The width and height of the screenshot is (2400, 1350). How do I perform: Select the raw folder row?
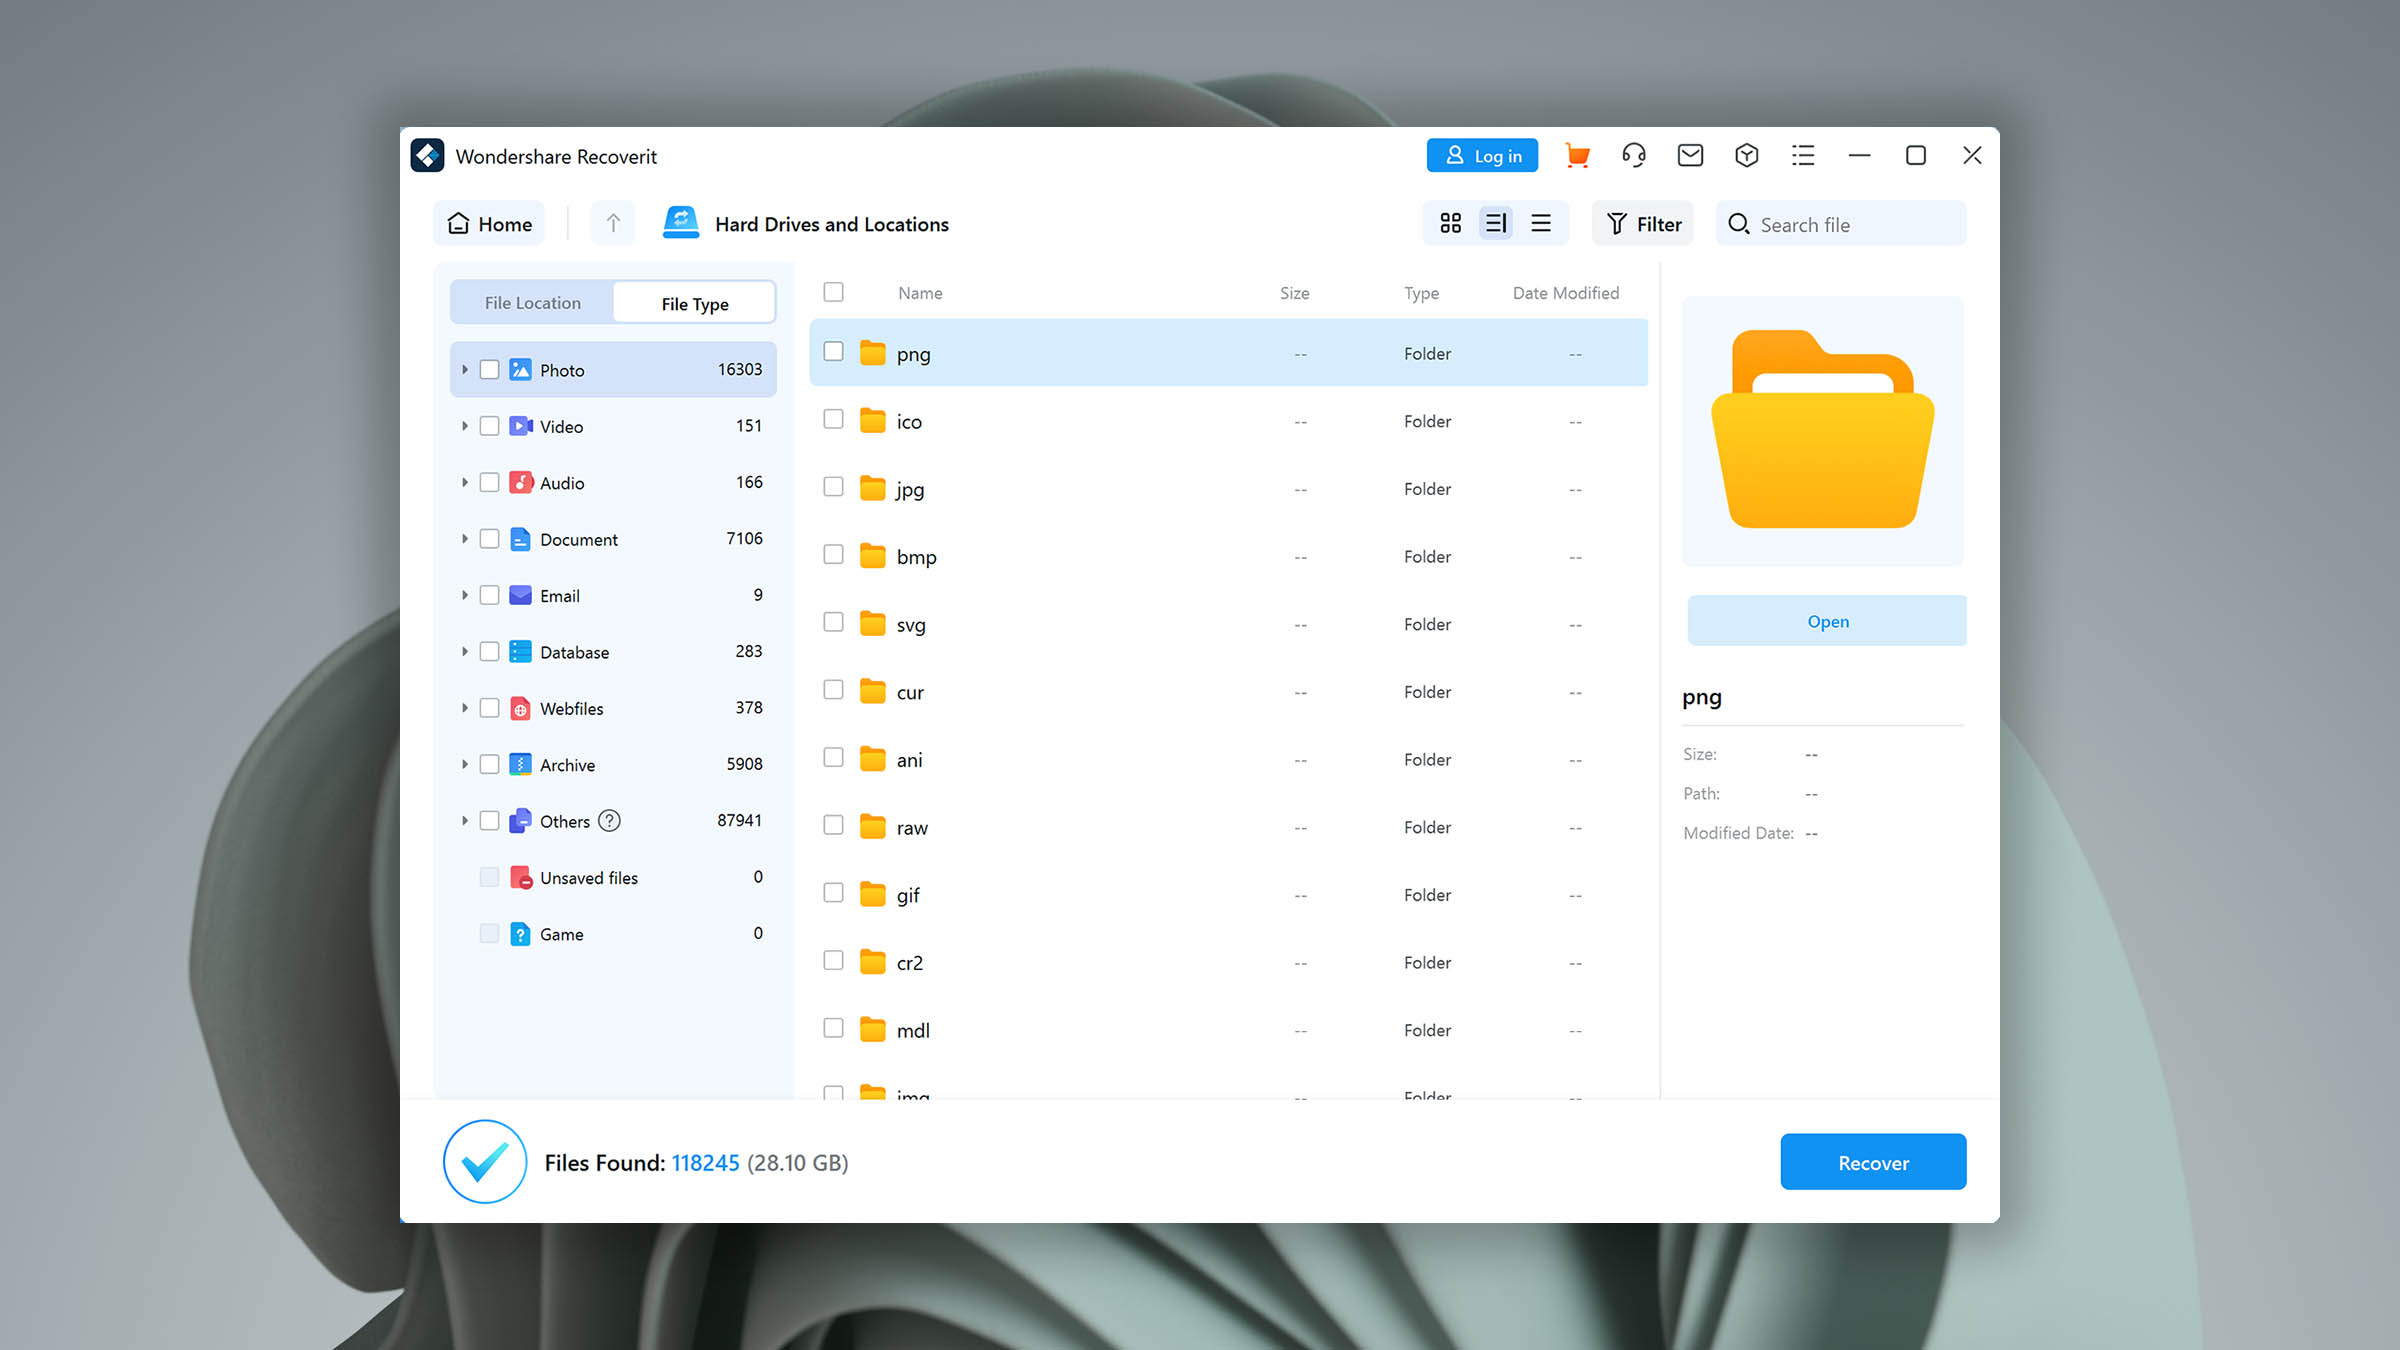pos(1228,827)
